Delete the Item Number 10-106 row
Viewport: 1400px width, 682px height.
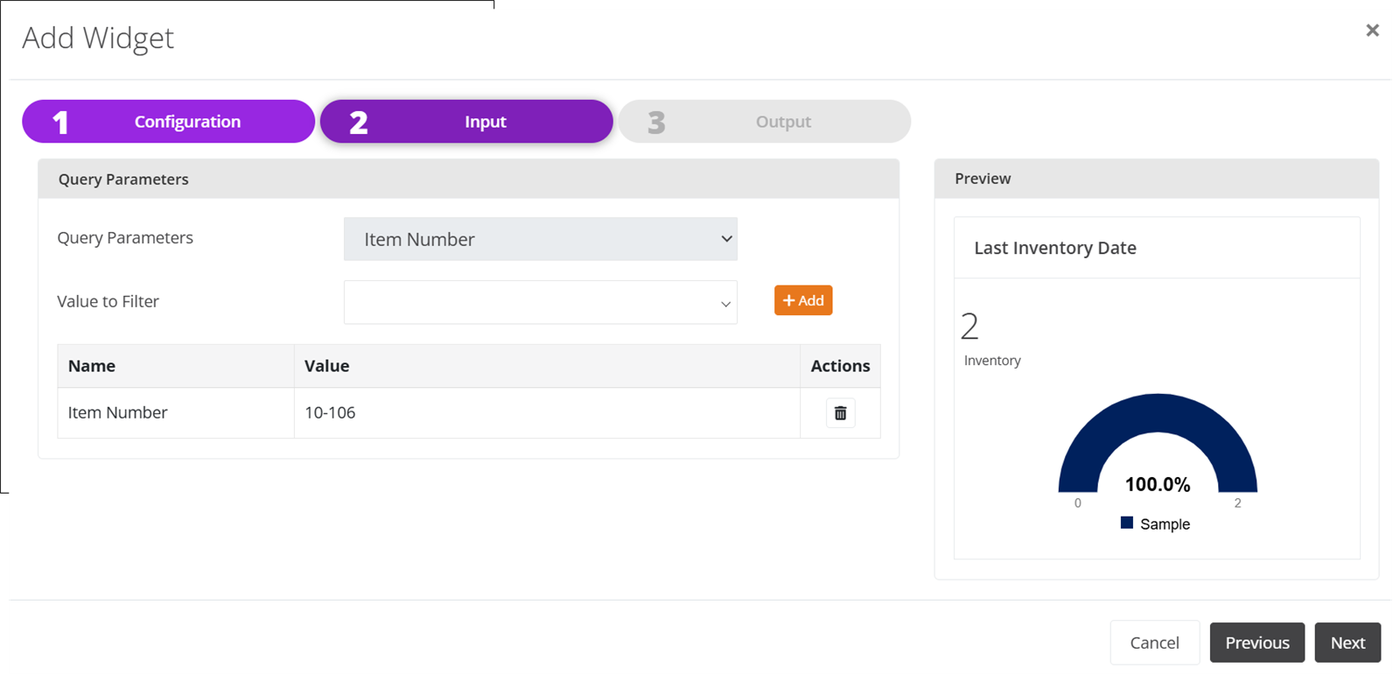point(840,413)
